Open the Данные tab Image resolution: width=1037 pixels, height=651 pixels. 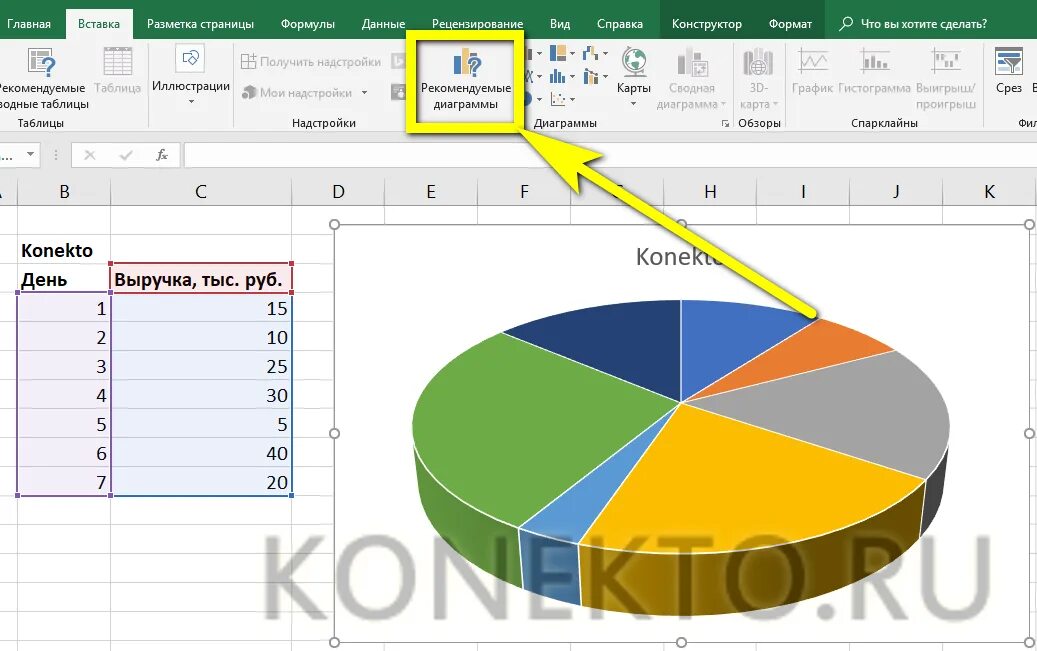click(384, 24)
